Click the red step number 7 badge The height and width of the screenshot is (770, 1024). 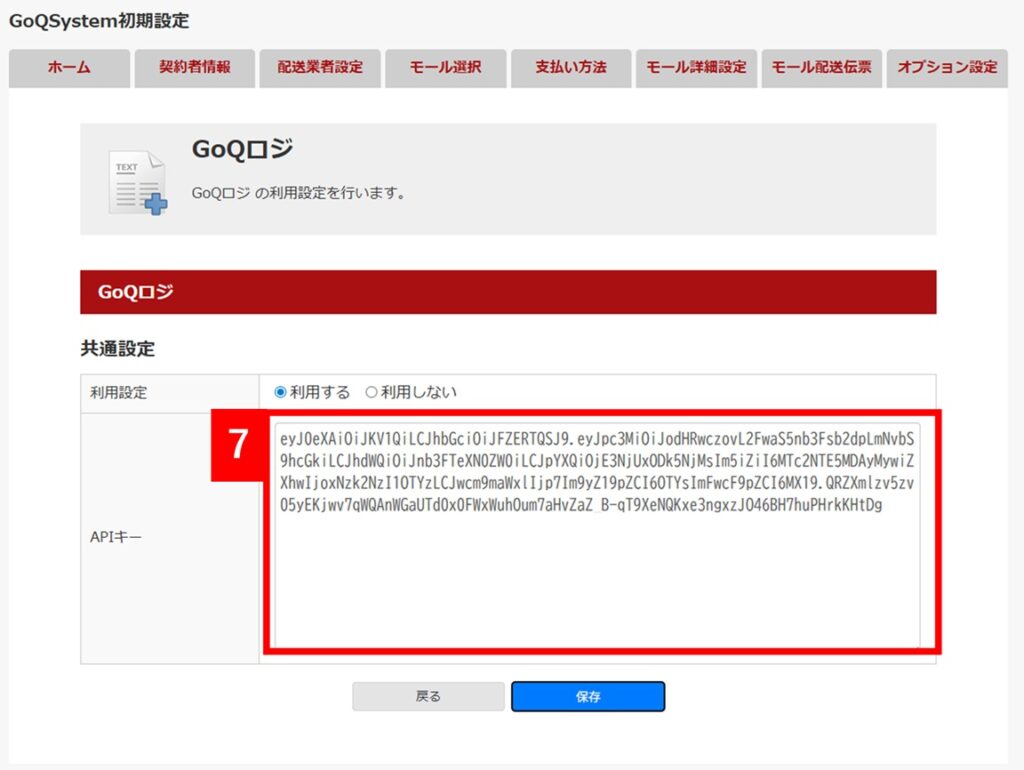click(238, 444)
